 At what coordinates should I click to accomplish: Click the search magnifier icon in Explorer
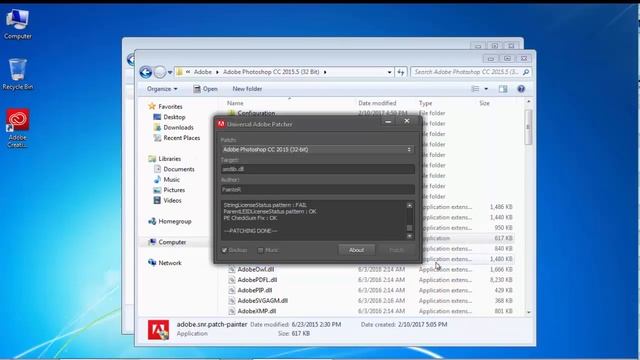526,72
